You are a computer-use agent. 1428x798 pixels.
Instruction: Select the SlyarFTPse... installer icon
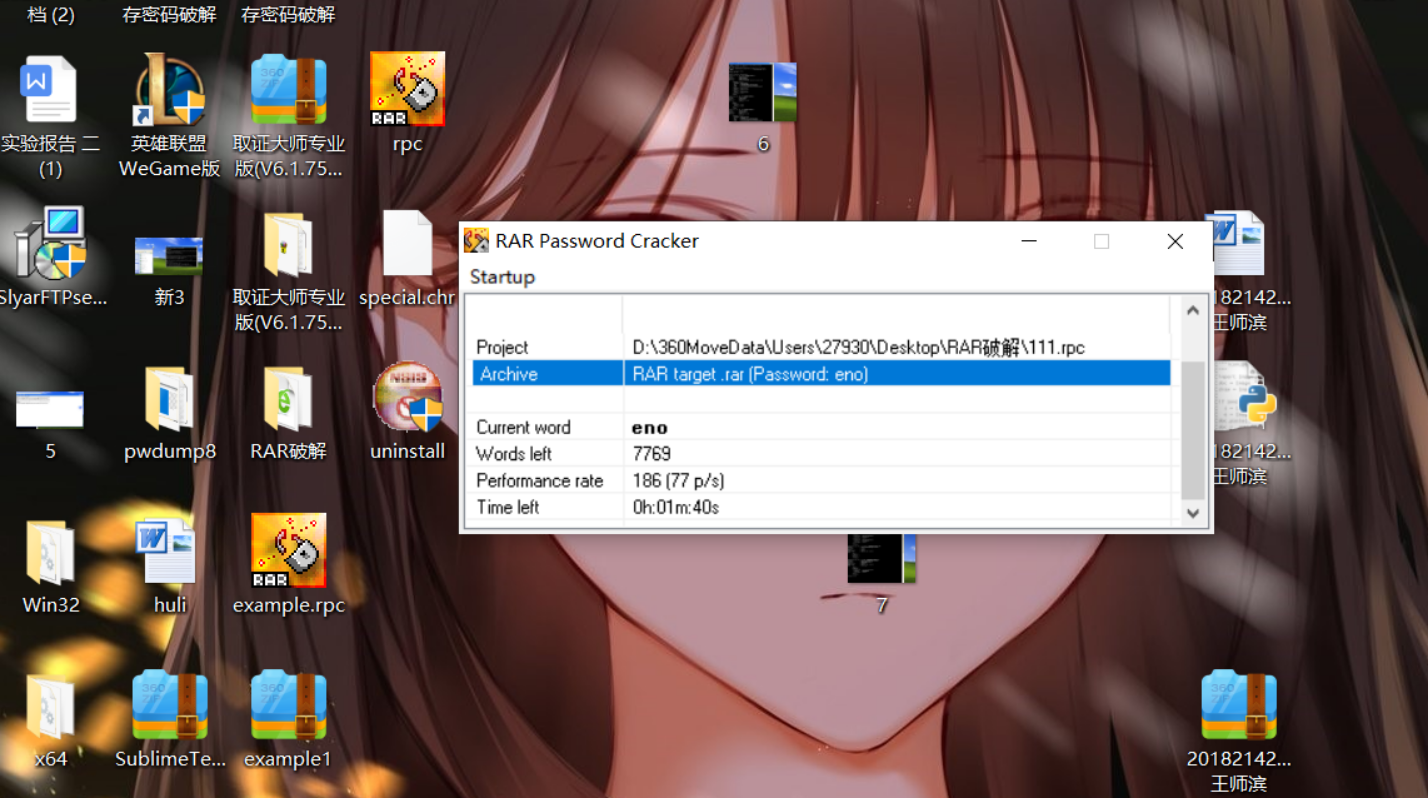[50, 243]
